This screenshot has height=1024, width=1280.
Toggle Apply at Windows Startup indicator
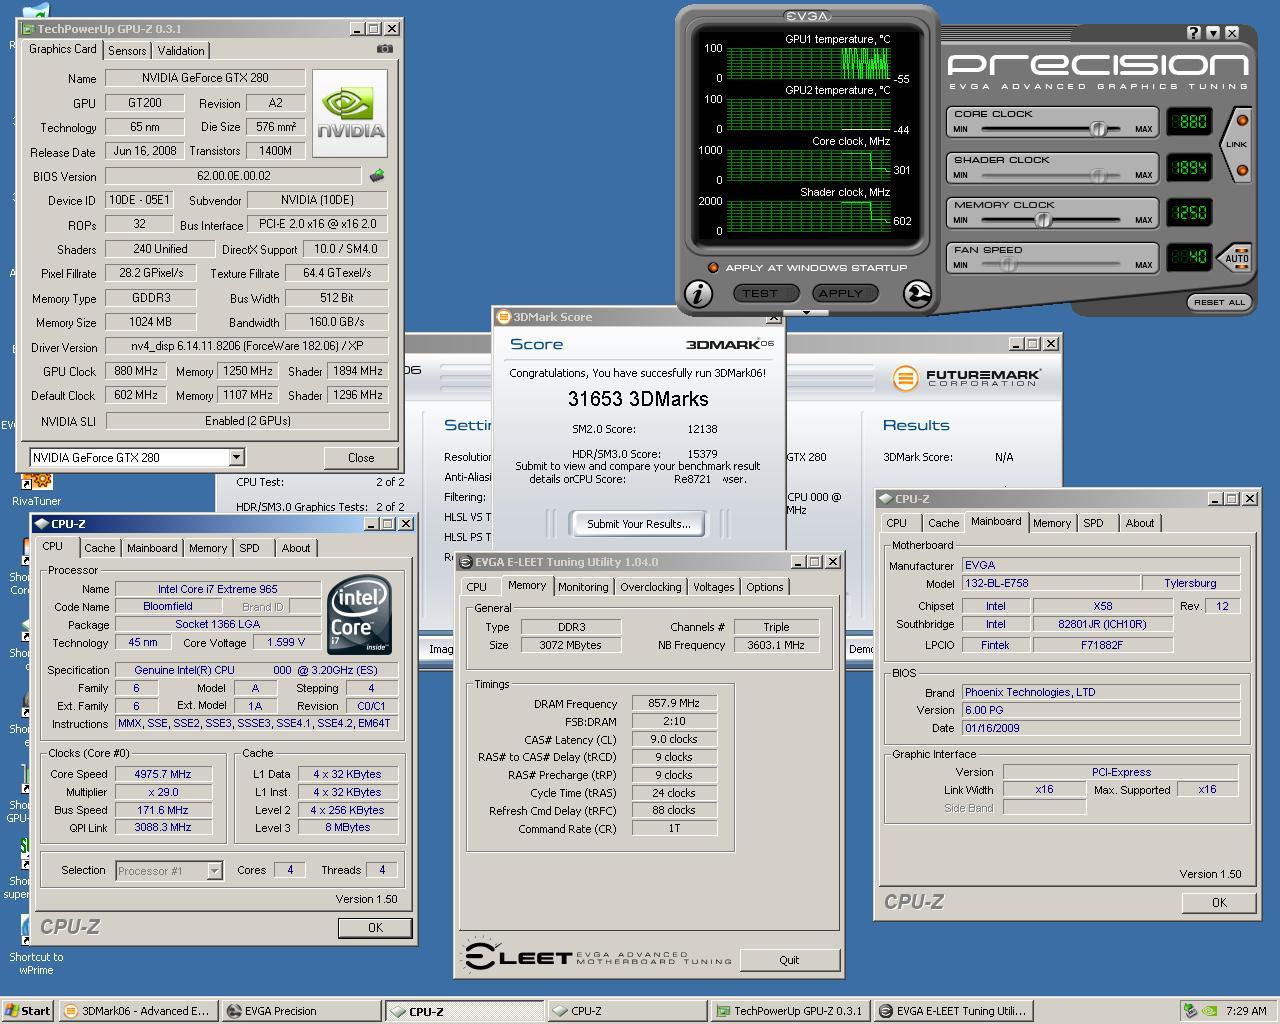coord(713,268)
